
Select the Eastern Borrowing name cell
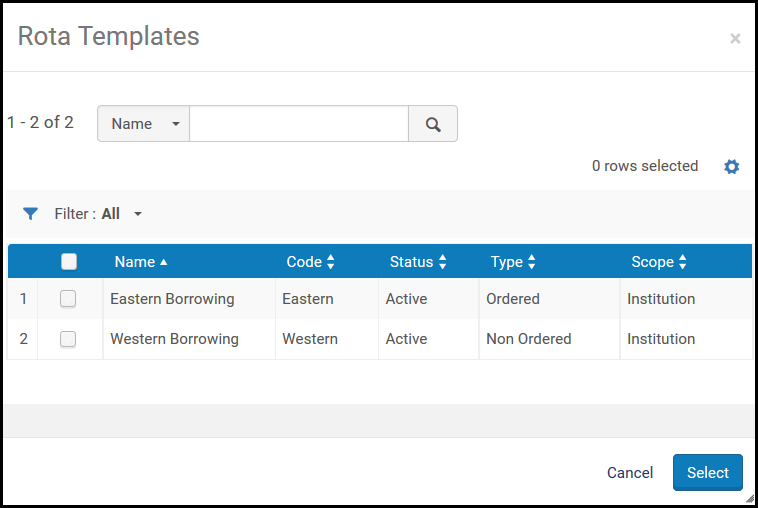coord(172,299)
